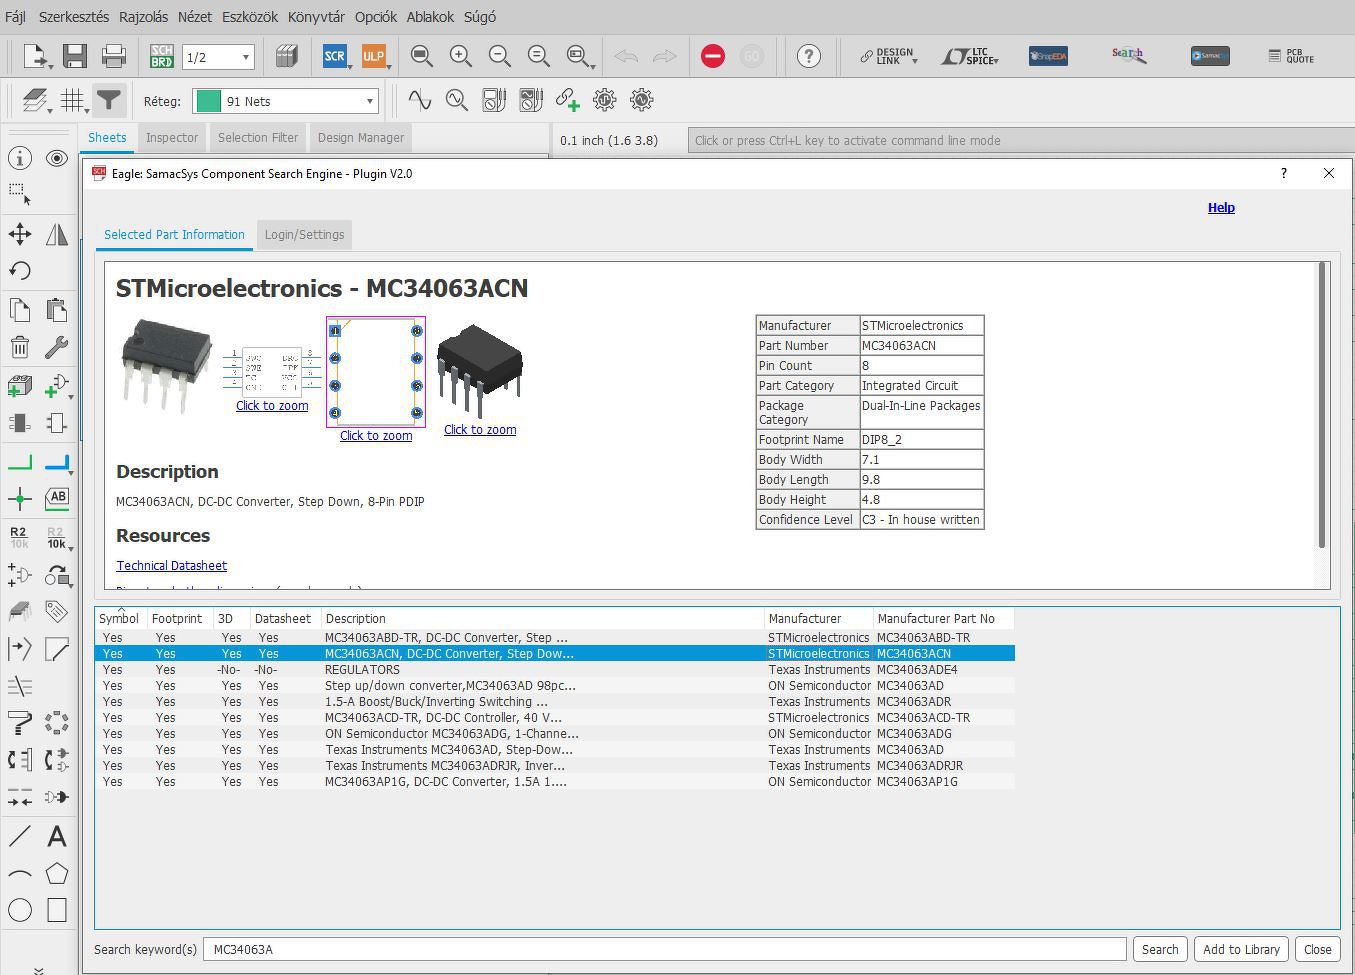The height and width of the screenshot is (975, 1355).
Task: Open the sheet selector 1/2 dropdown
Action: click(218, 57)
